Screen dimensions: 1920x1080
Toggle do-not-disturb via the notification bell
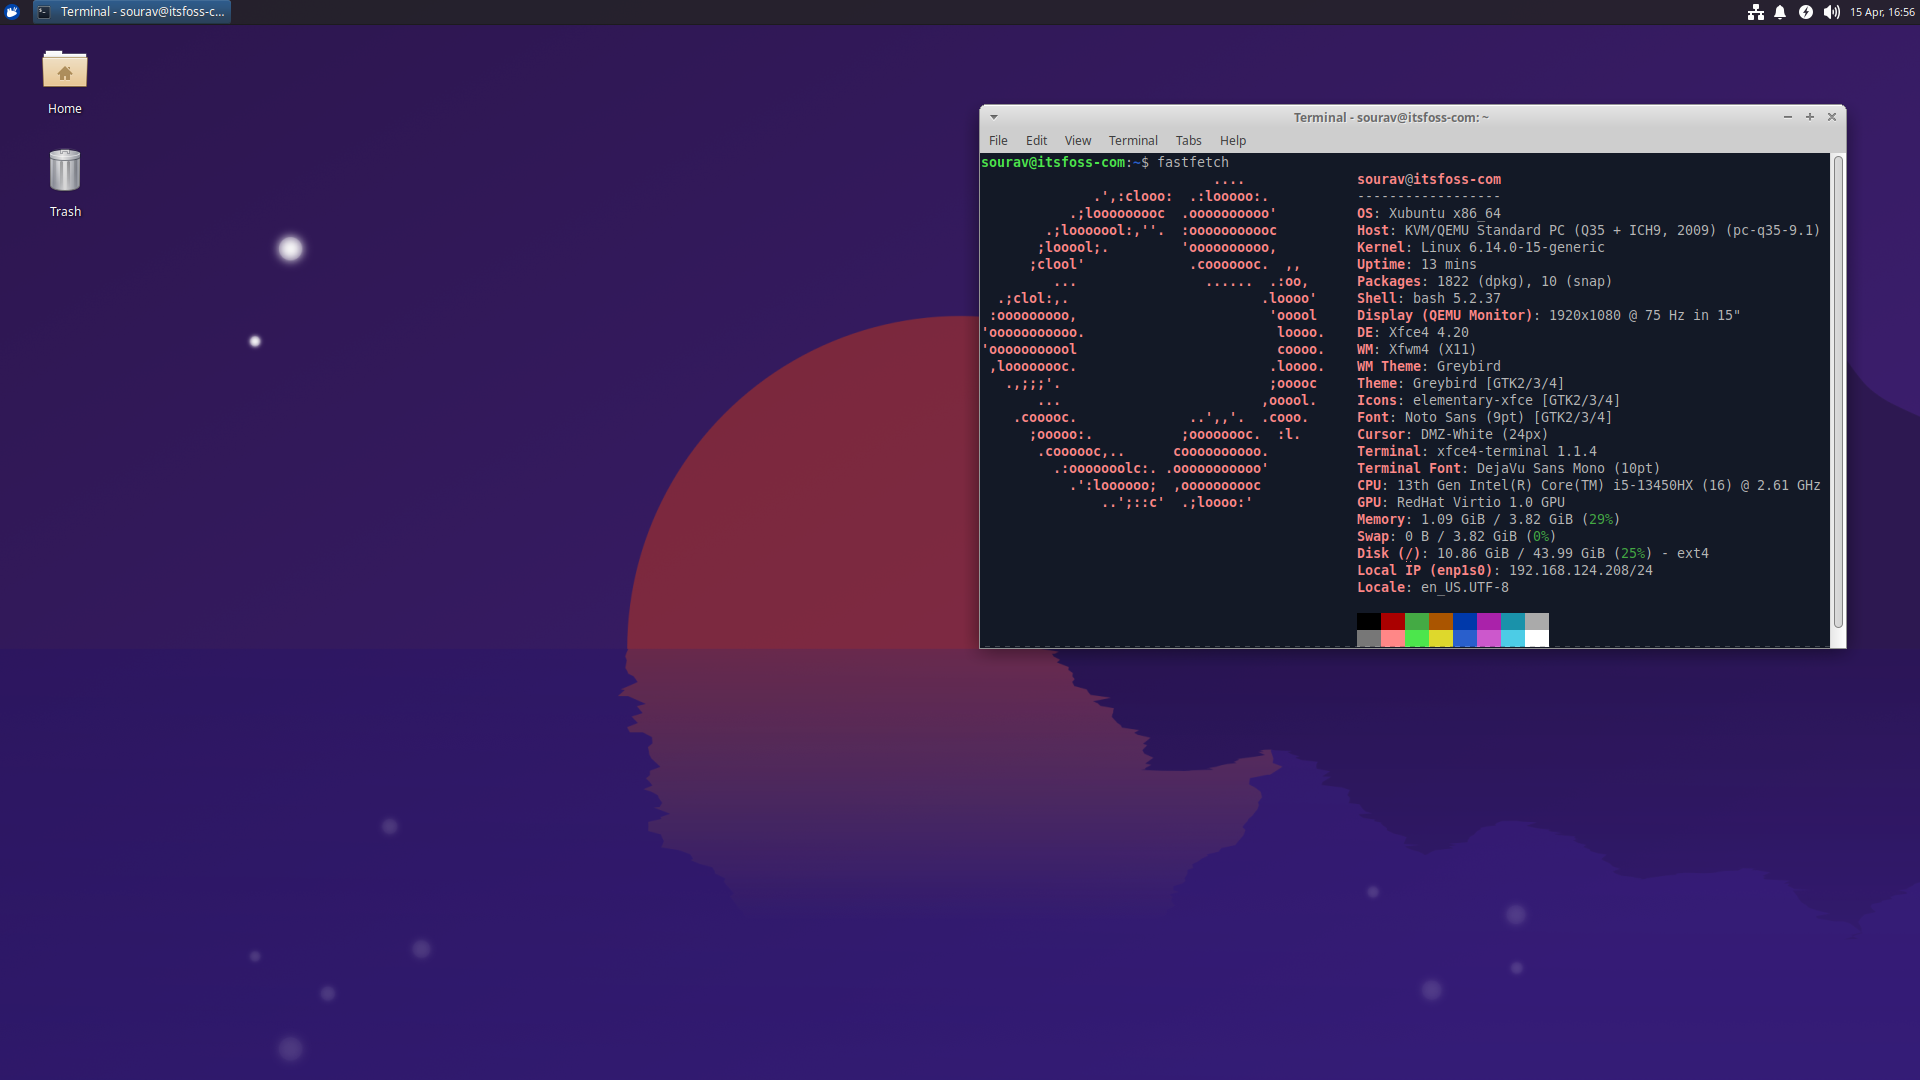[1780, 12]
